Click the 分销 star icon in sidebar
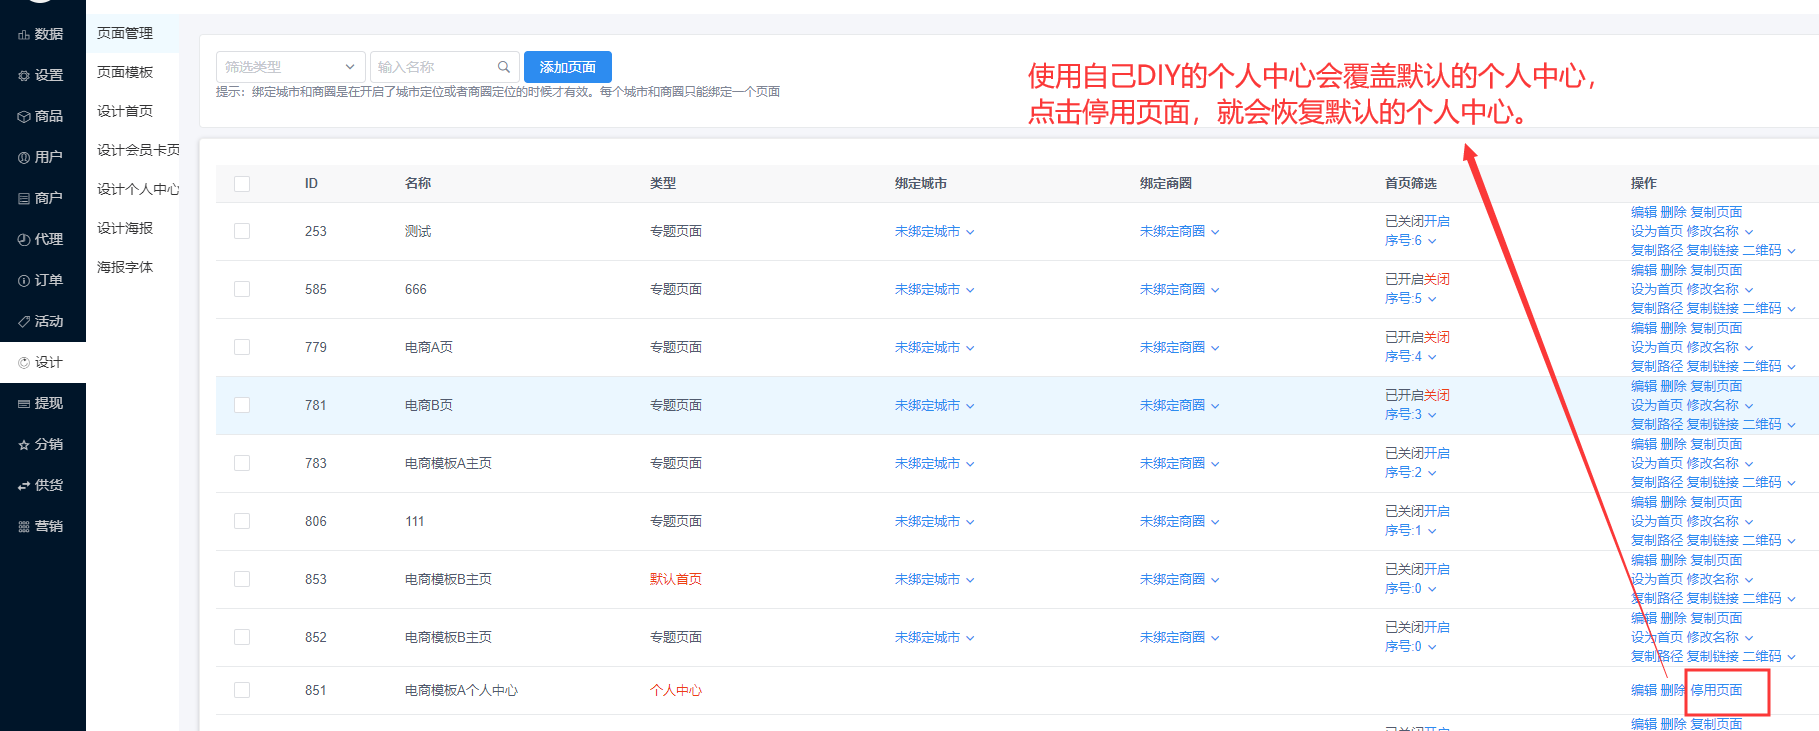The width and height of the screenshot is (1819, 731). 23,445
